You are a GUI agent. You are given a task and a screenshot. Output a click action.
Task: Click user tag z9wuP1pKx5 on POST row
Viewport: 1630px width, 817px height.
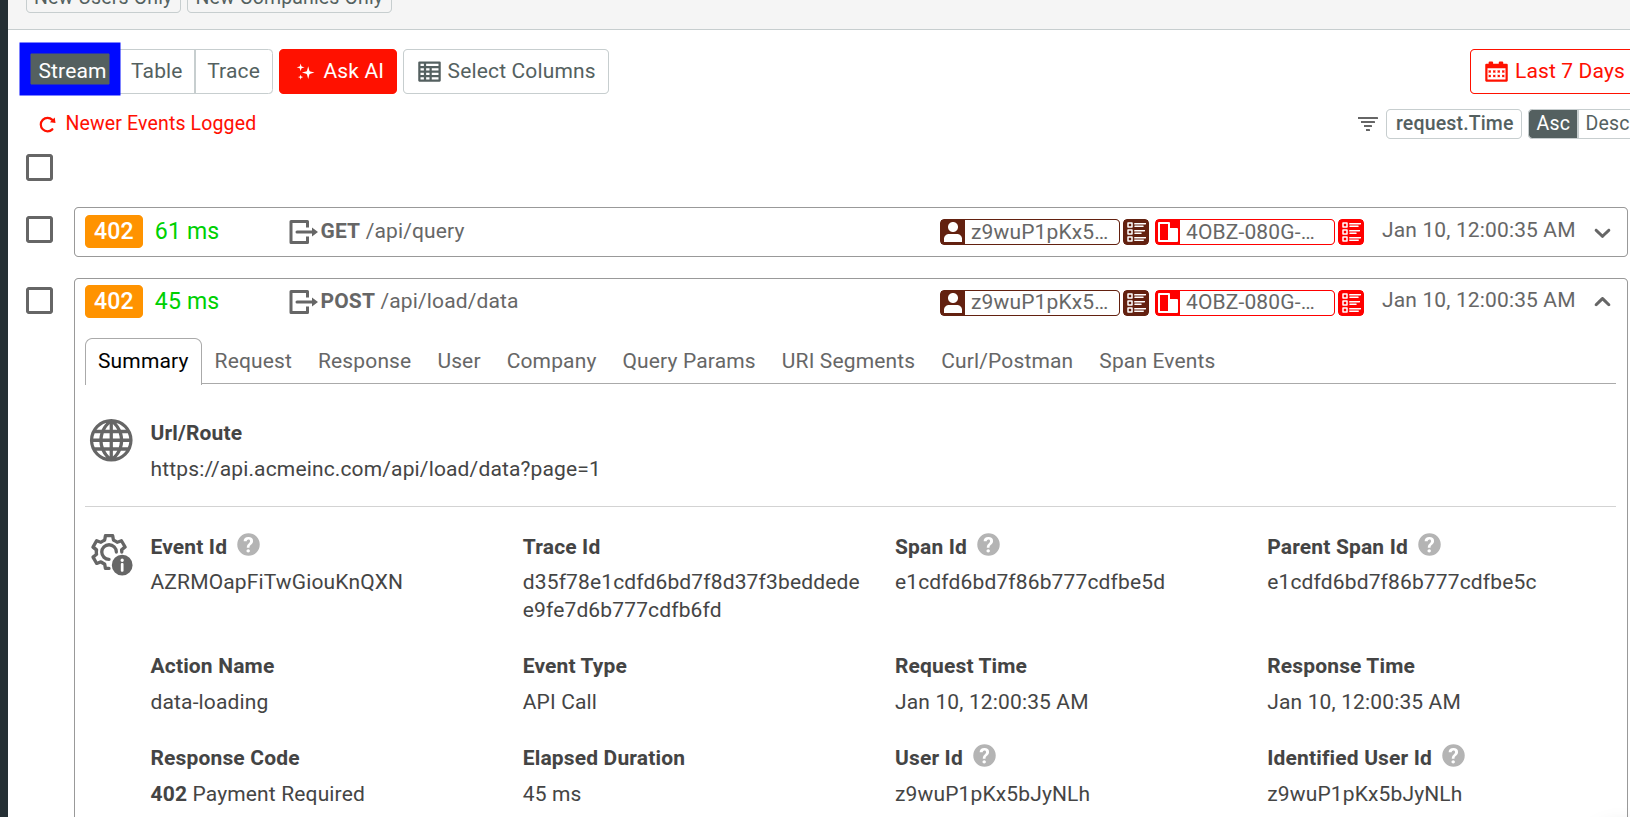click(x=1029, y=302)
